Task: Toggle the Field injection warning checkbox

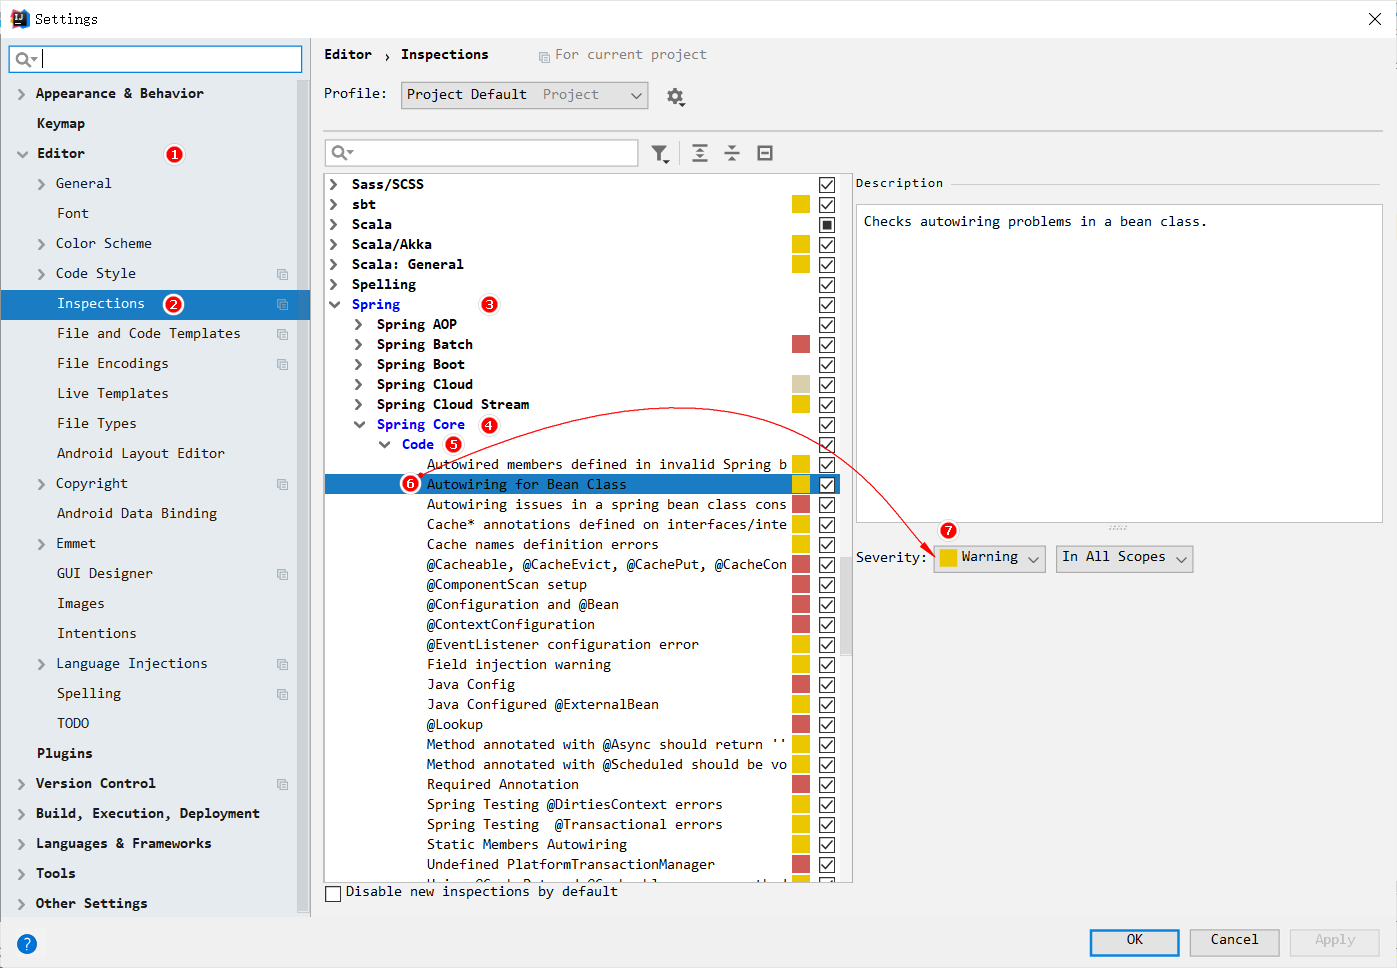Action: [x=827, y=665]
